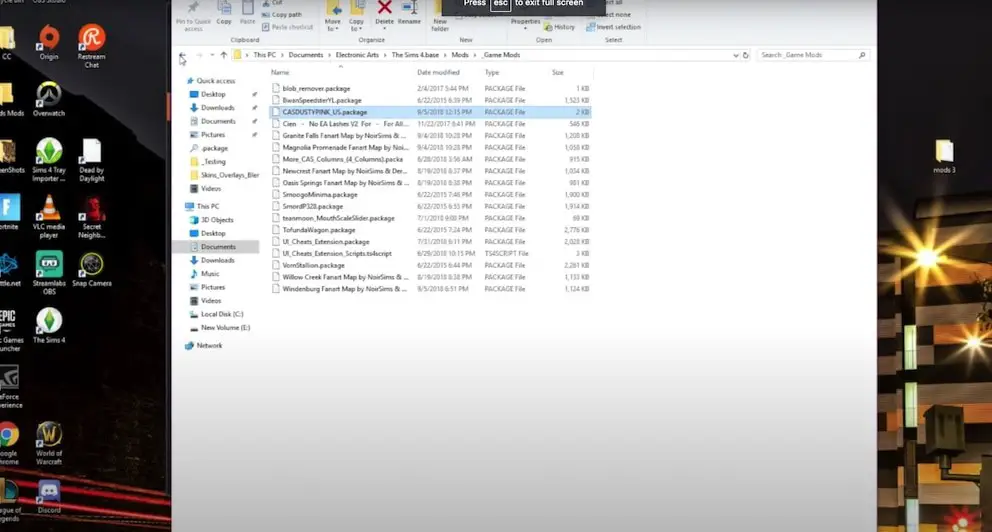Open recent locations dropdown arrow
The height and width of the screenshot is (532, 992).
[212, 55]
